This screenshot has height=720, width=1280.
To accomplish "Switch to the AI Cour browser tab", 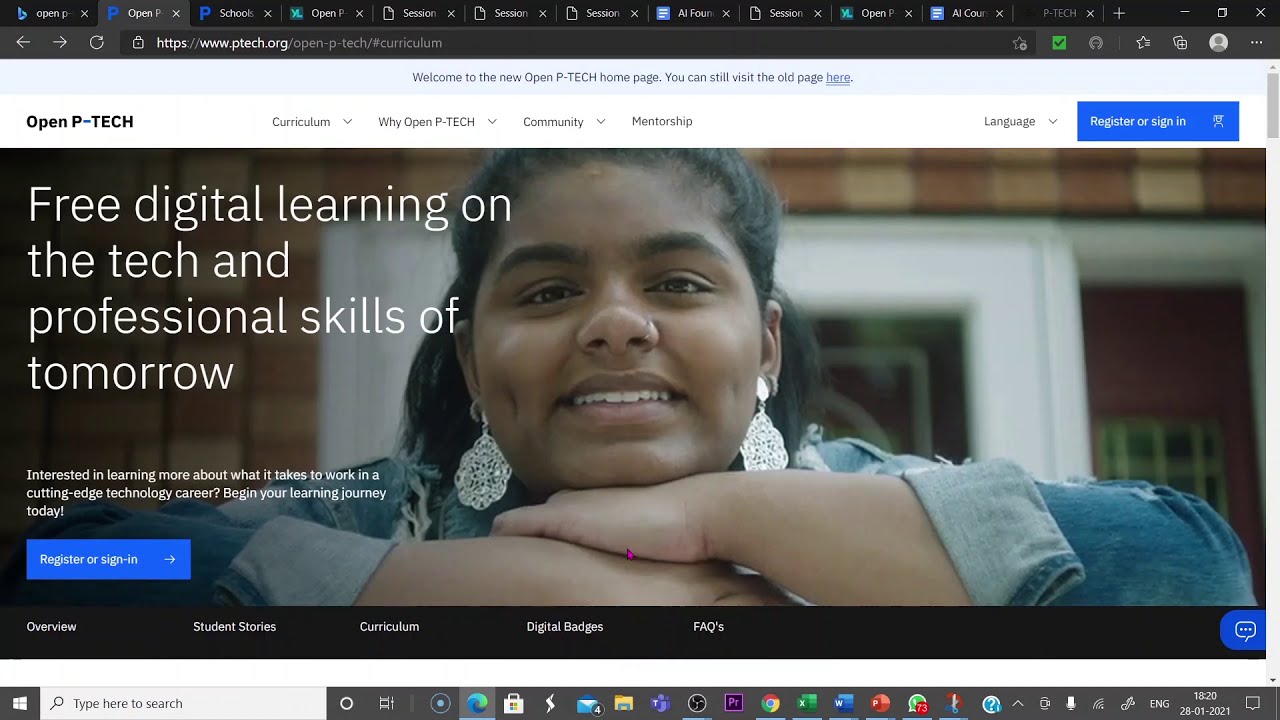I will click(968, 13).
